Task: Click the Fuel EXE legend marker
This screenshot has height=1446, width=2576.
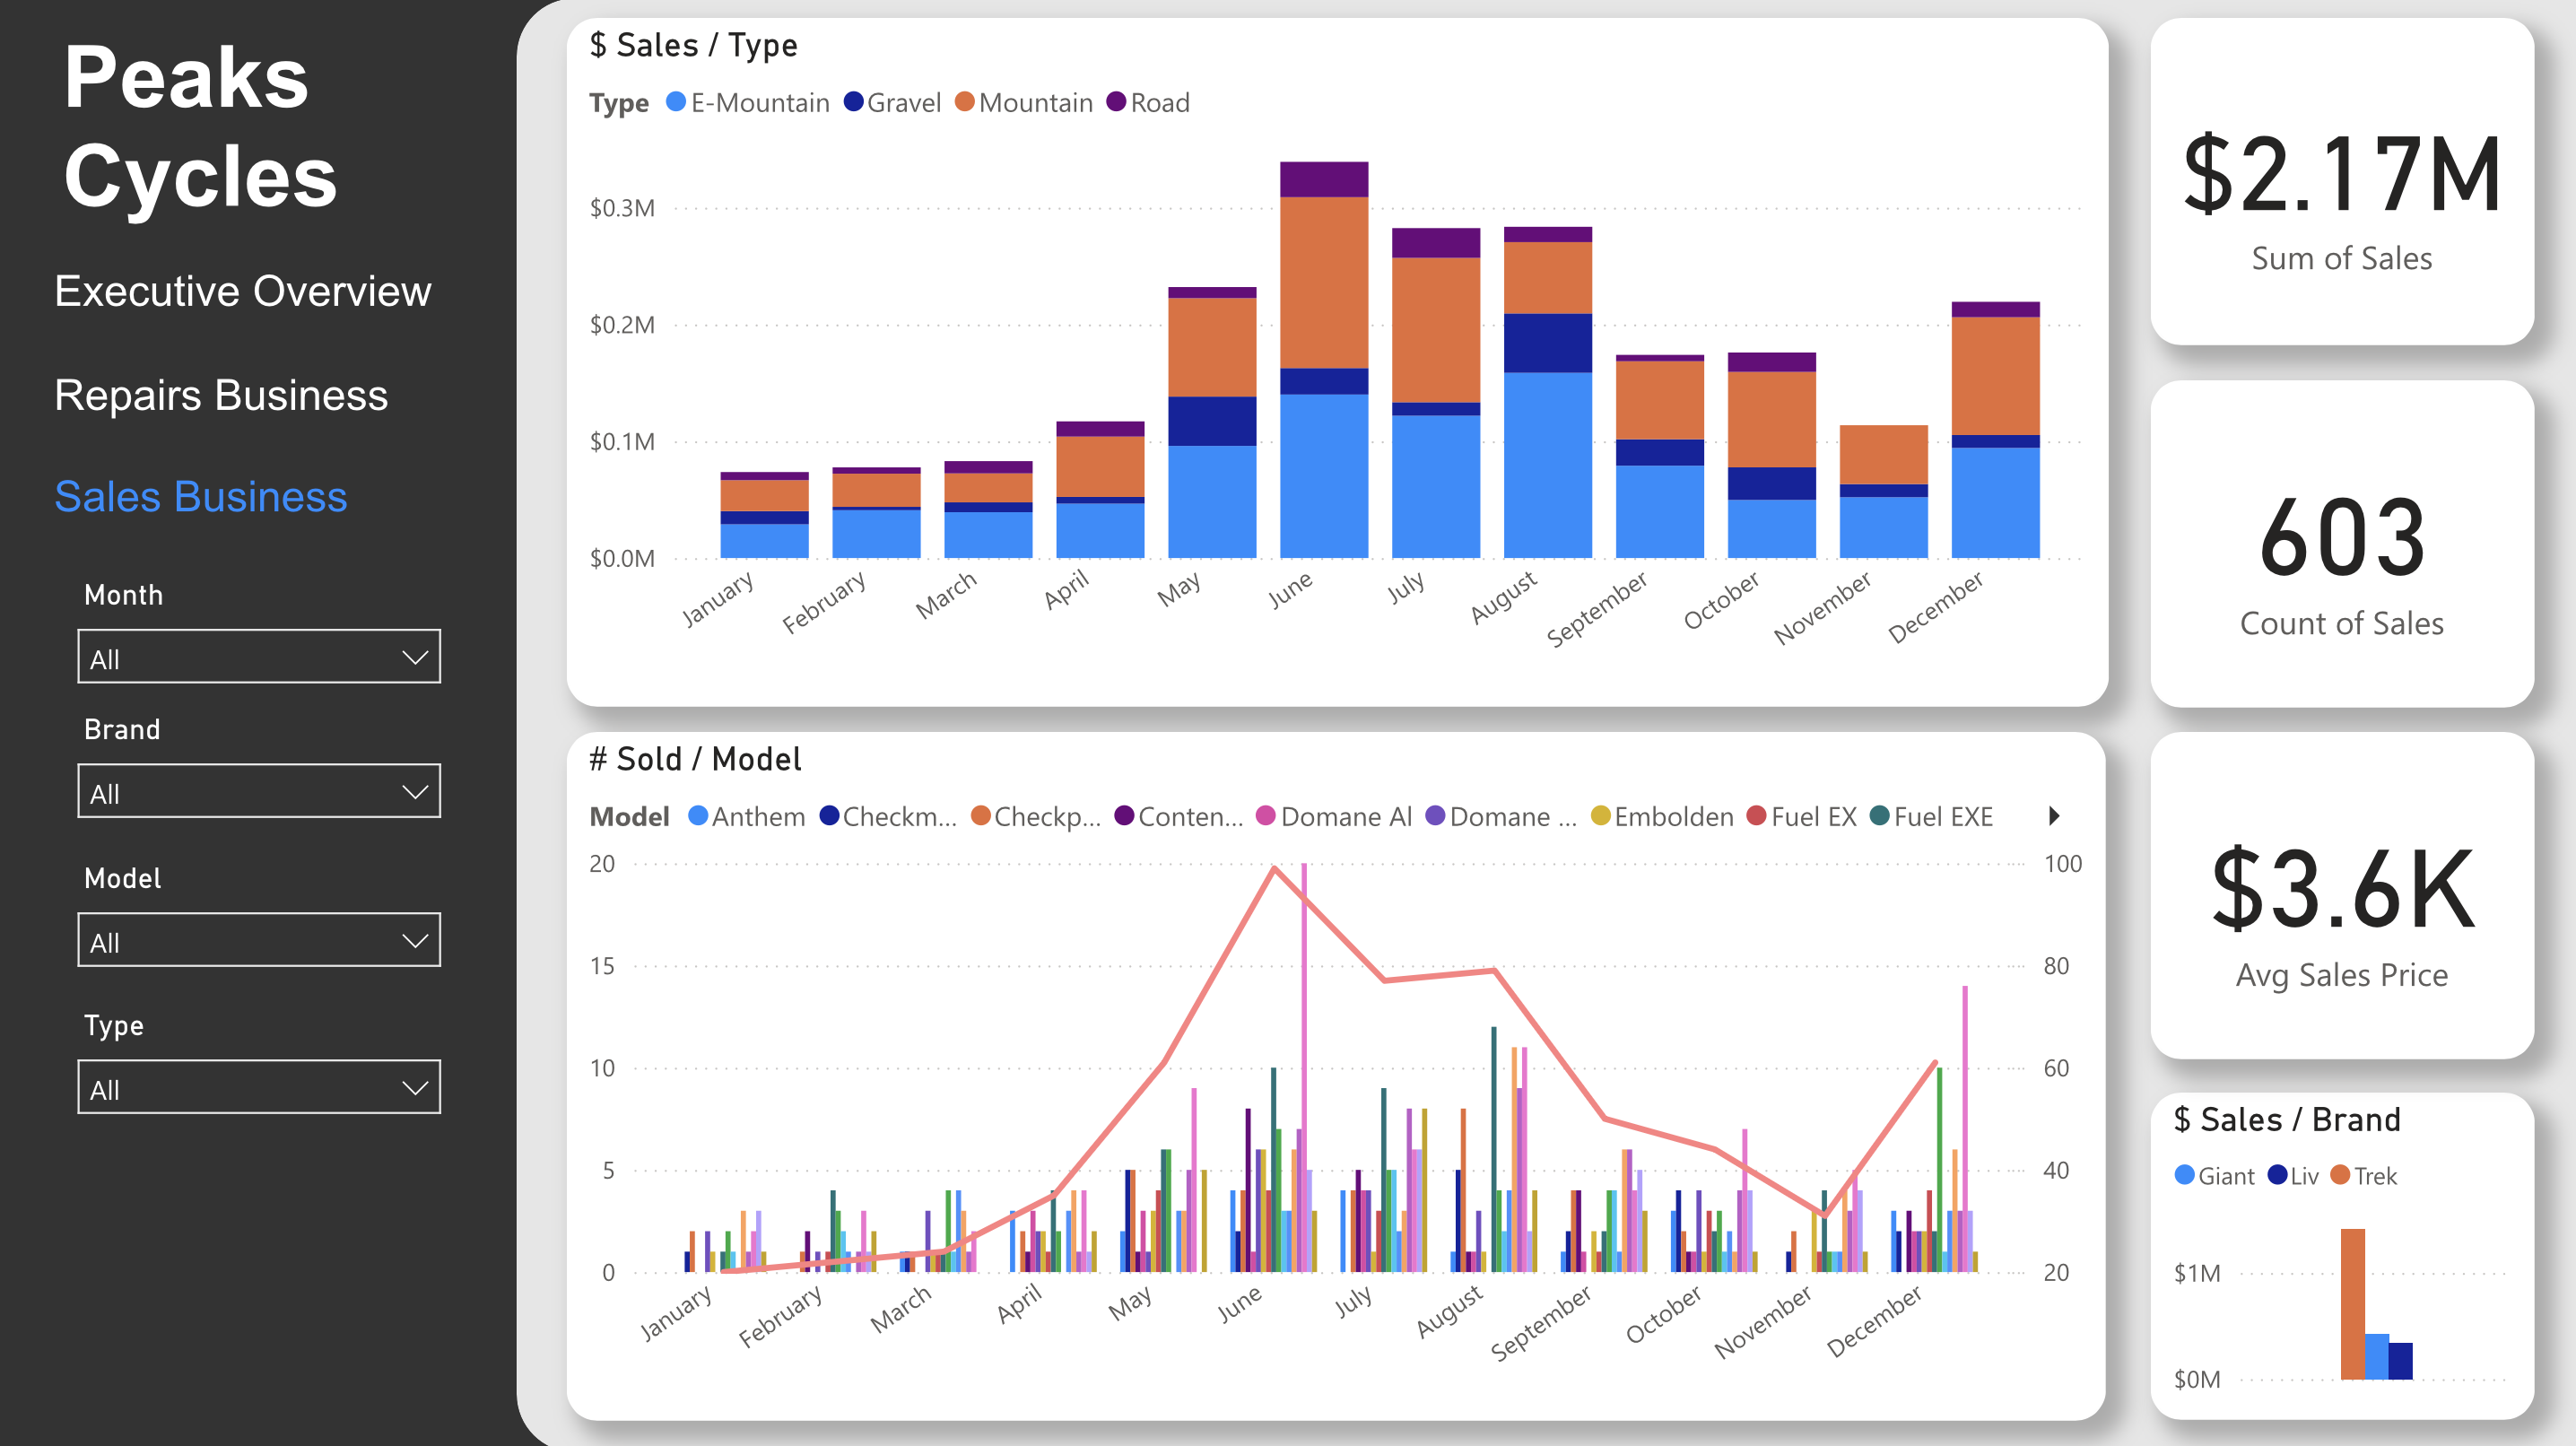Action: (x=1879, y=816)
